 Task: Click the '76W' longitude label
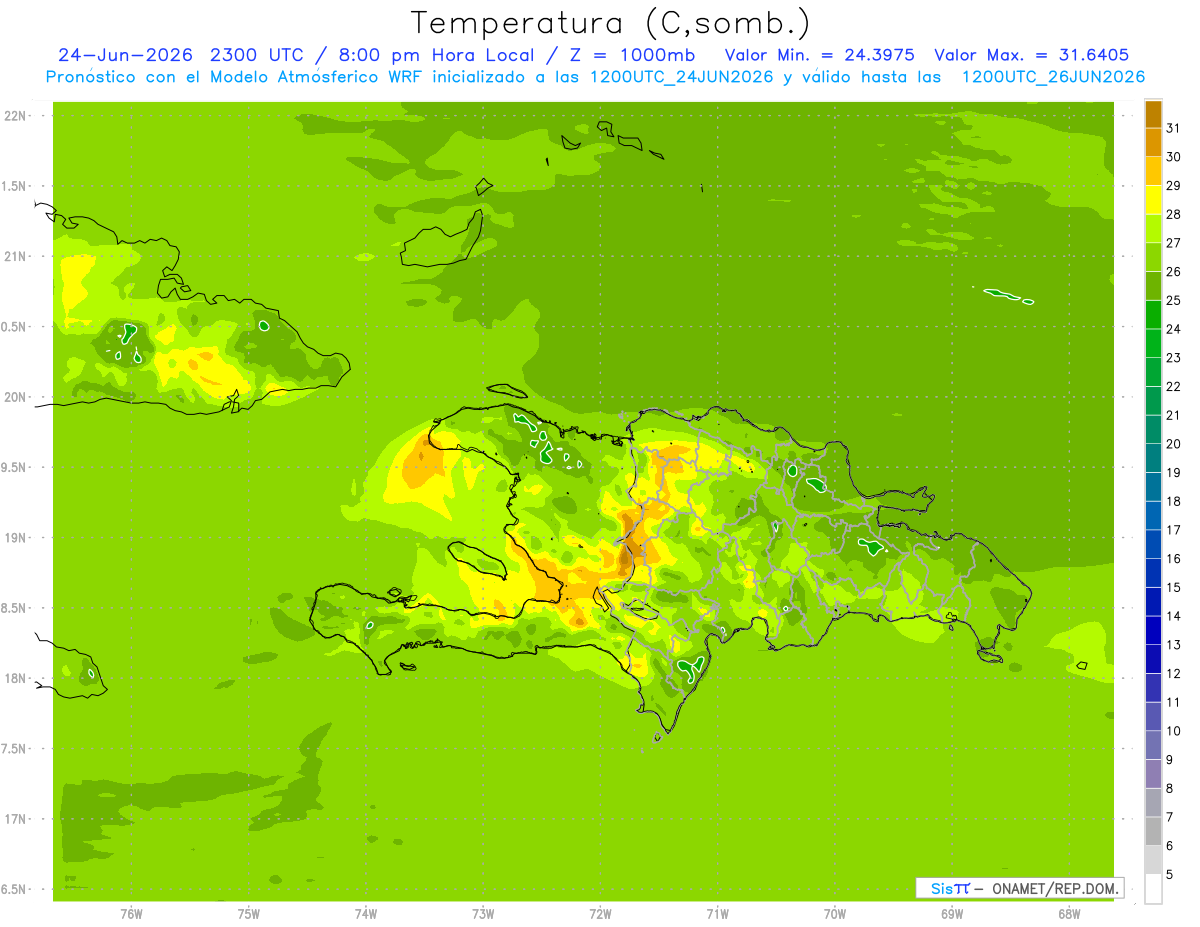[x=131, y=914]
